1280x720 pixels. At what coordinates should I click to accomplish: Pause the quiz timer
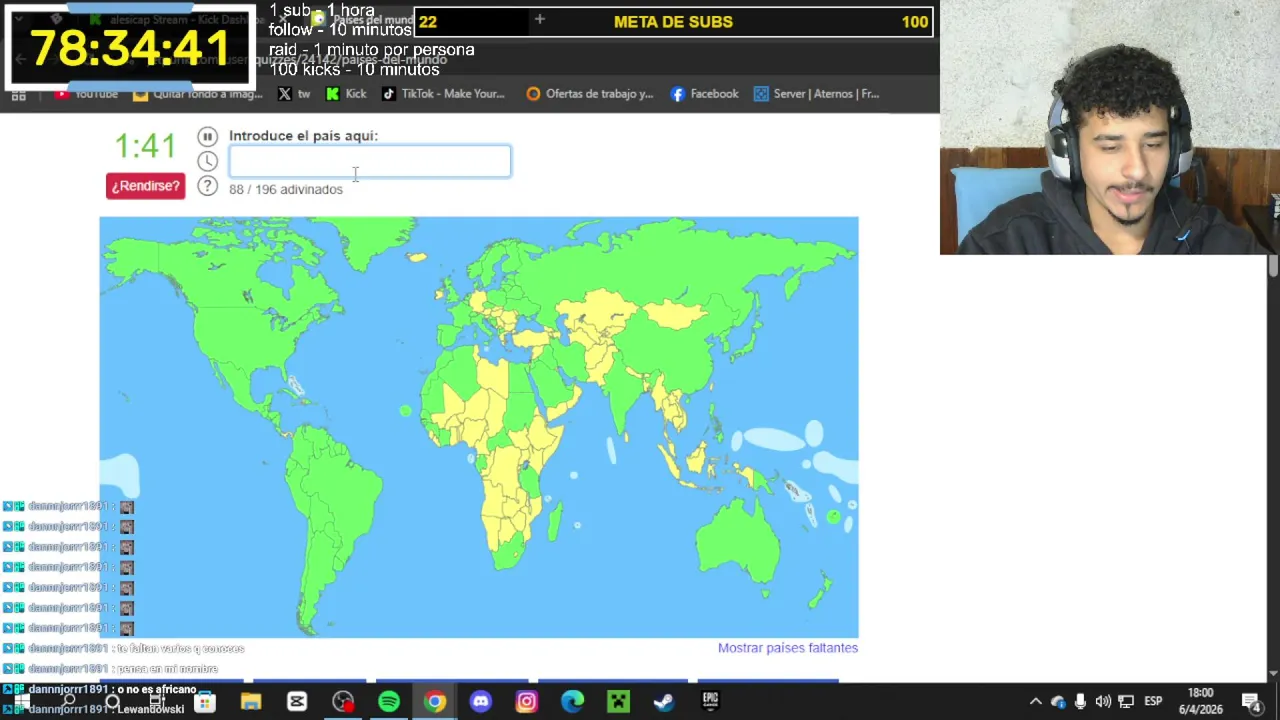pos(207,136)
